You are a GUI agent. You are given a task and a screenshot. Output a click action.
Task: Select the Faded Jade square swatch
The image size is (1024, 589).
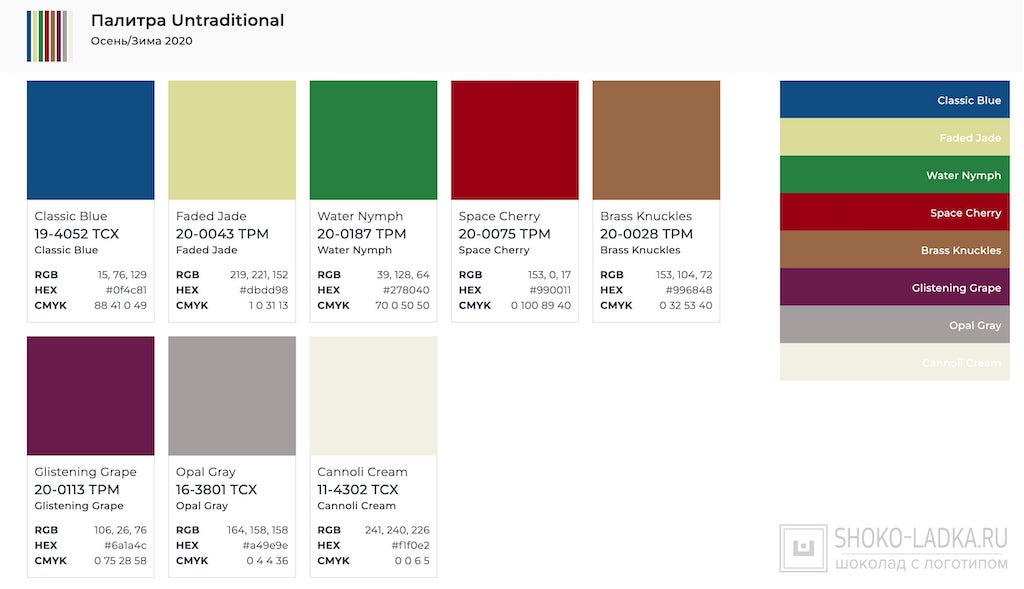232,140
